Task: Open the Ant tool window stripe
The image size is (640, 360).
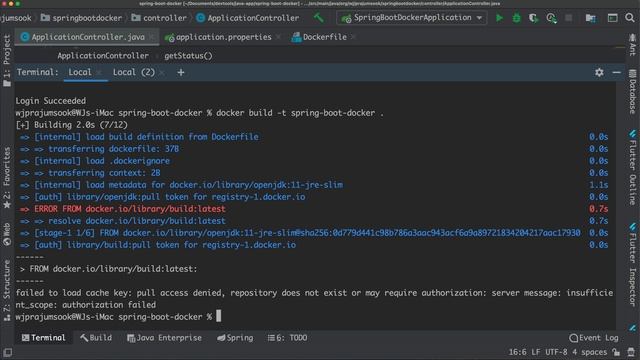Action: coord(632,45)
